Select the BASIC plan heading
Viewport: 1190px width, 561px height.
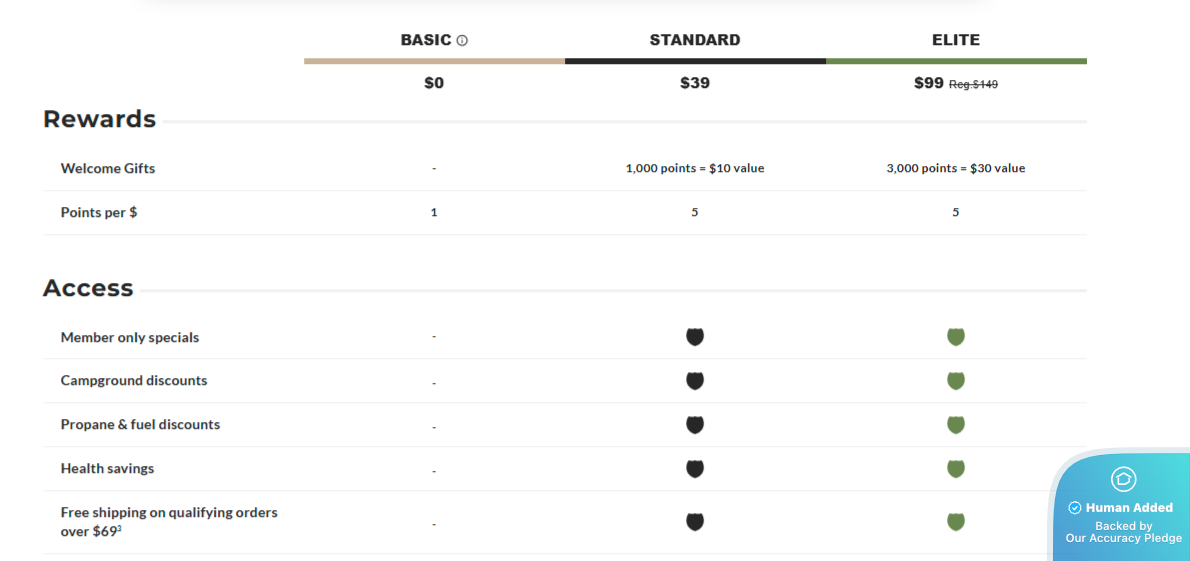click(x=426, y=40)
